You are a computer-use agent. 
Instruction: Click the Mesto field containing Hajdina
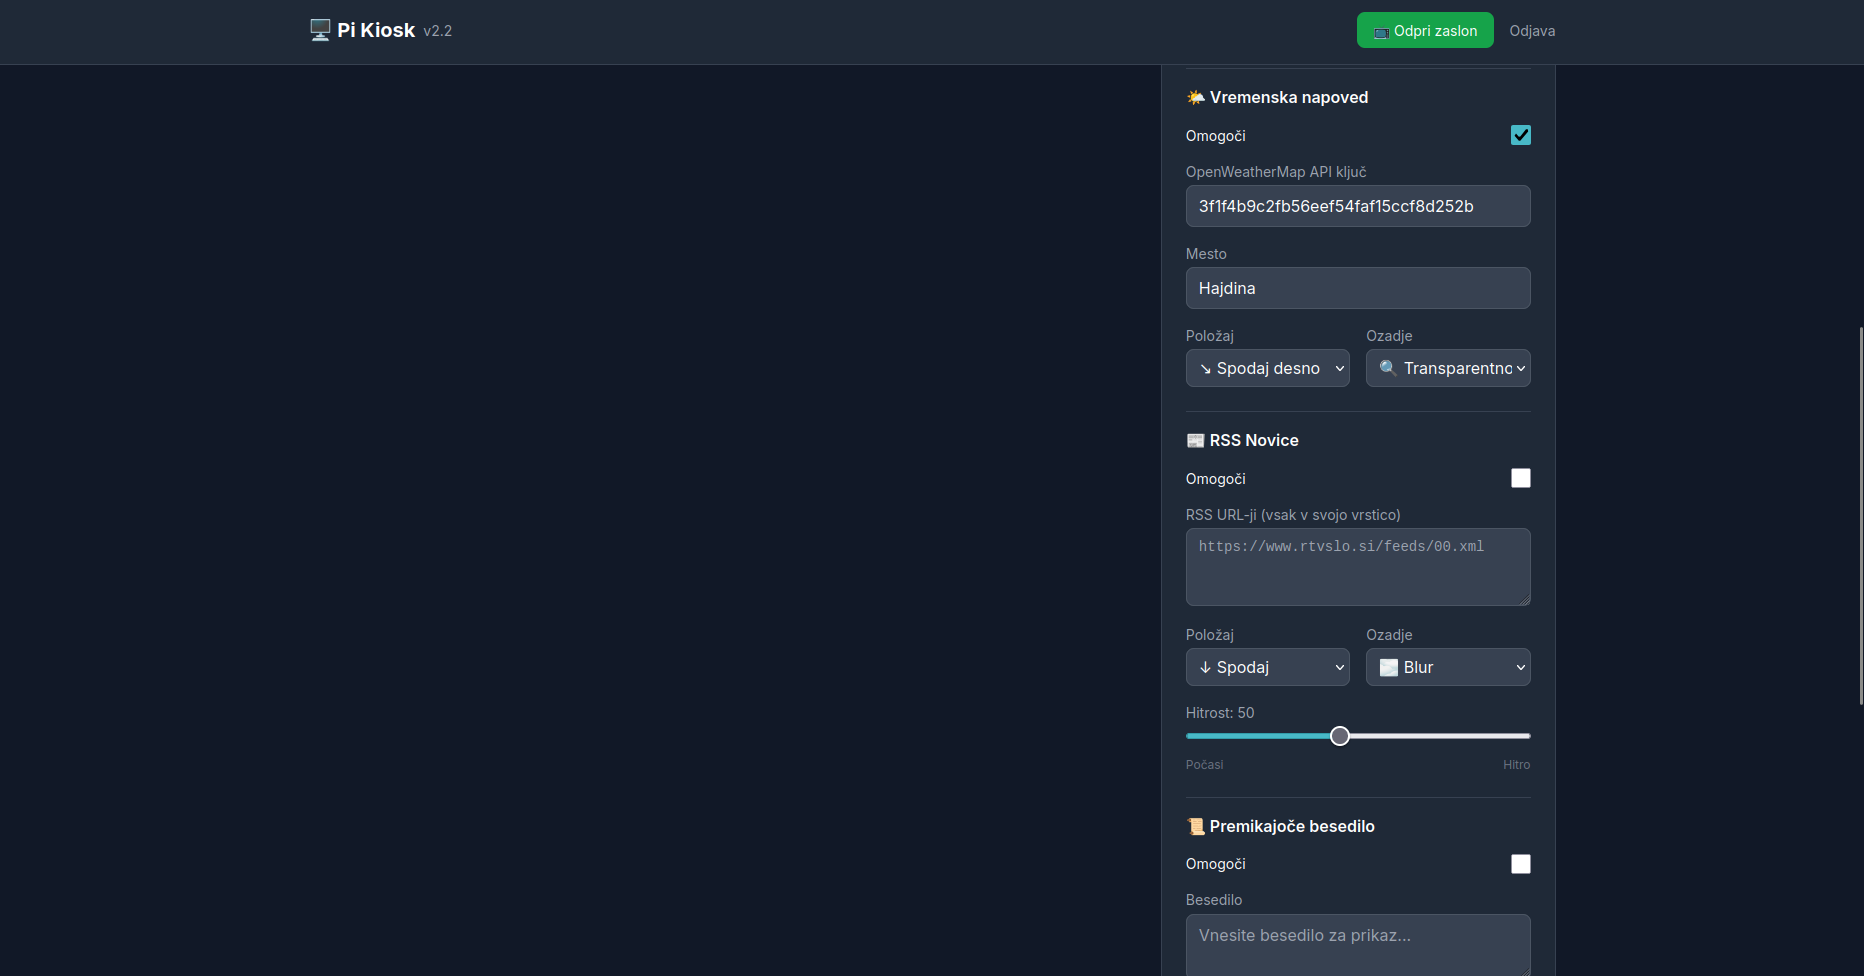click(x=1357, y=288)
